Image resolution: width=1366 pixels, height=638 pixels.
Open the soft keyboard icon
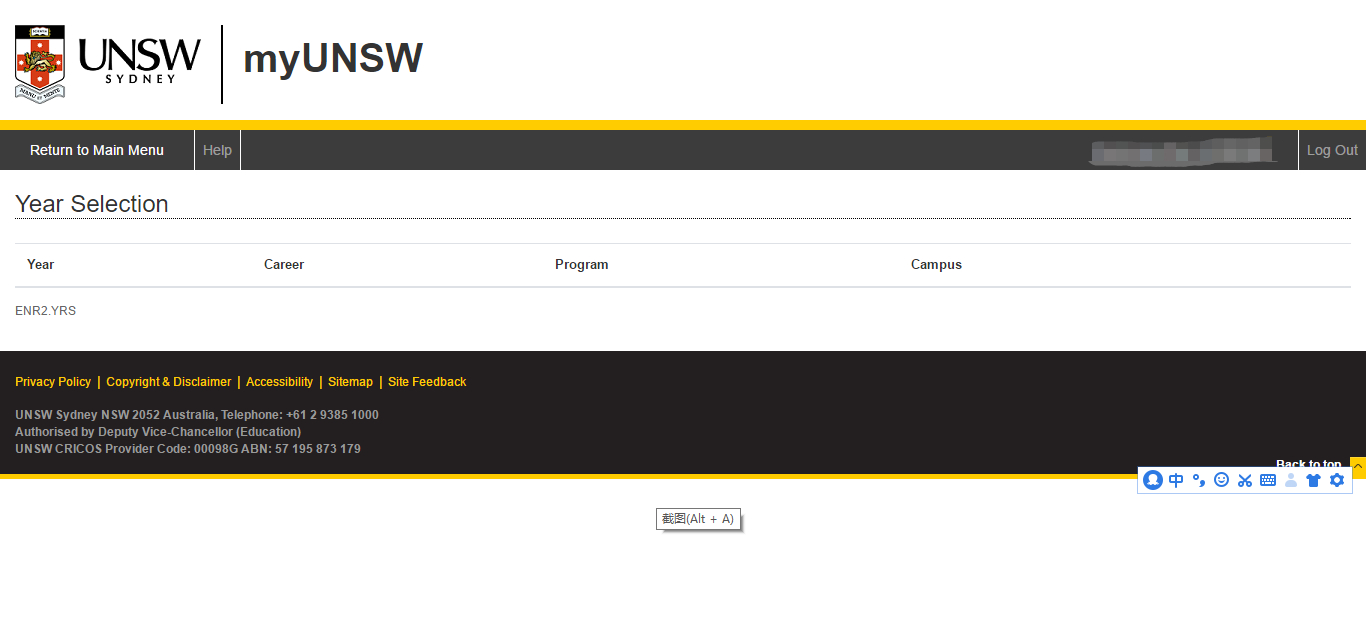click(1268, 480)
